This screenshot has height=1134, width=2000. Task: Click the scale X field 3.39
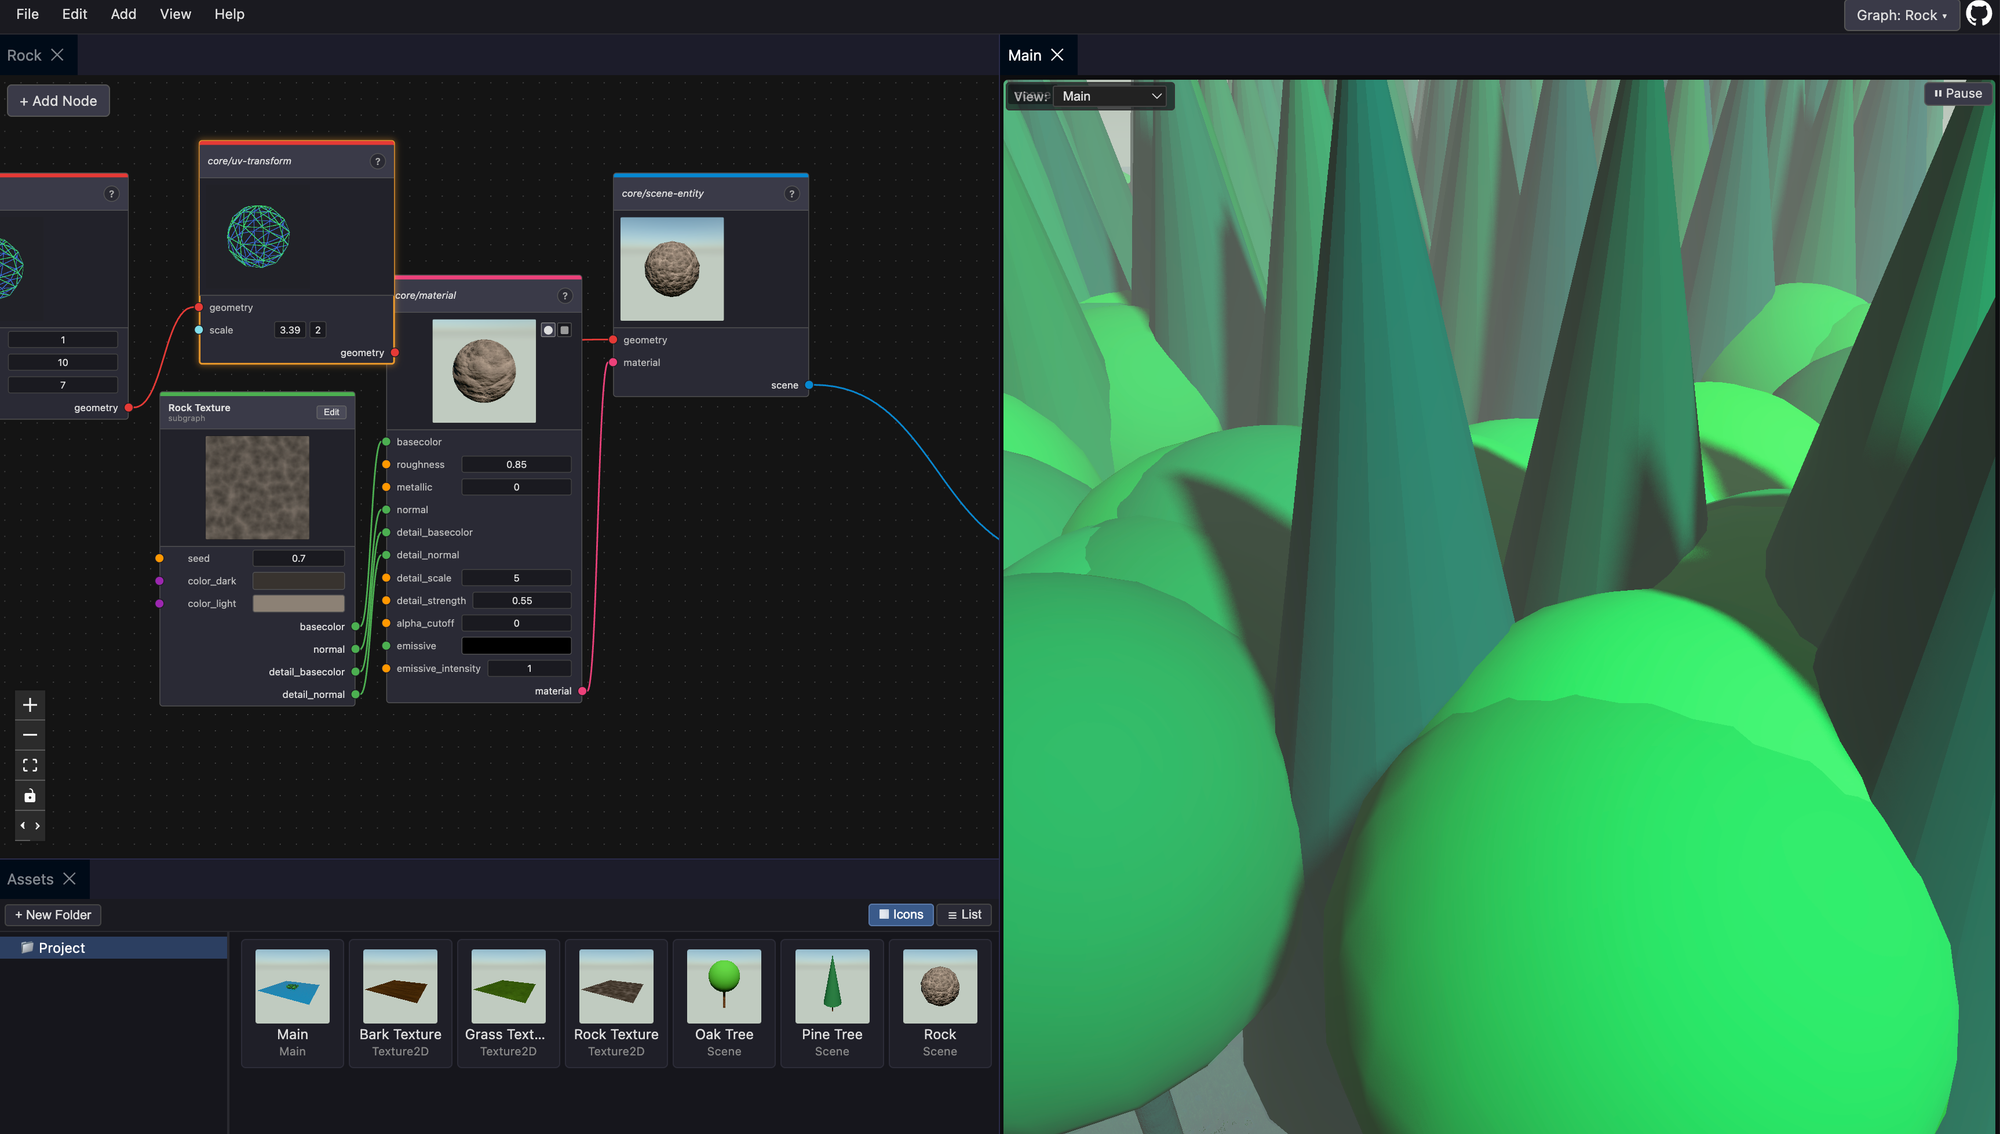coord(290,330)
